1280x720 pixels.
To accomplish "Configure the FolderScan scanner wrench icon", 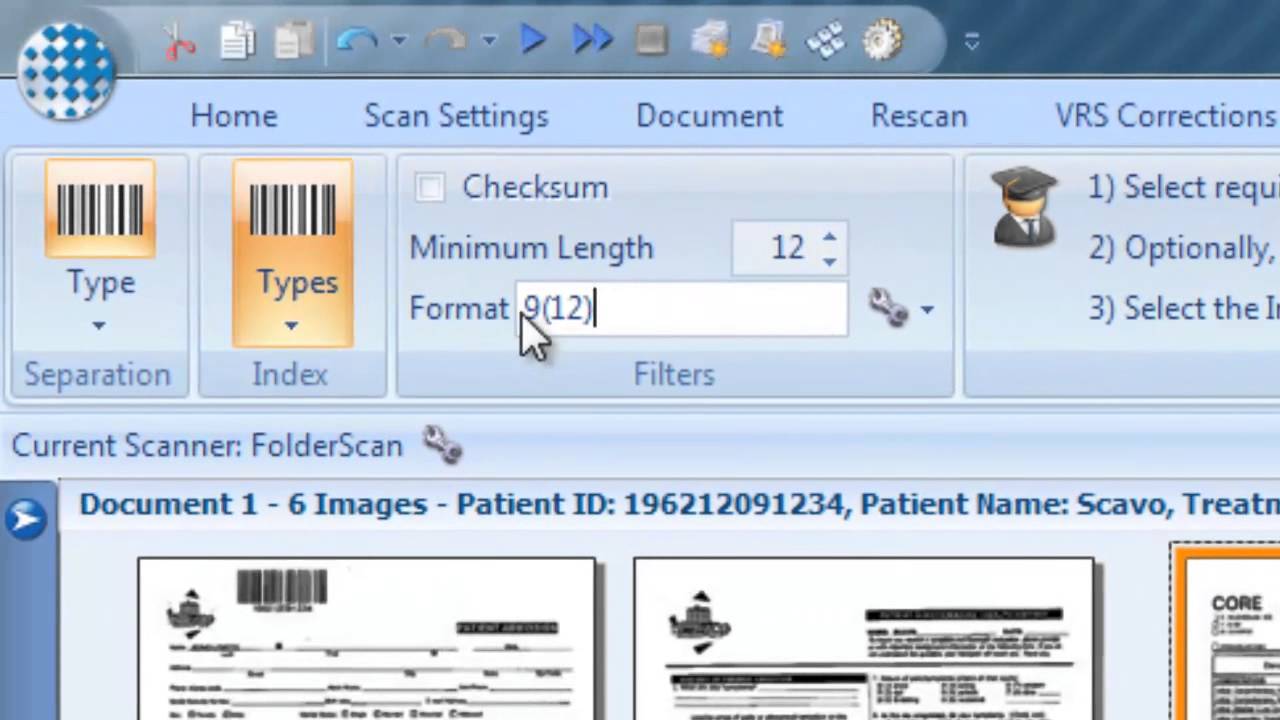I will point(442,444).
